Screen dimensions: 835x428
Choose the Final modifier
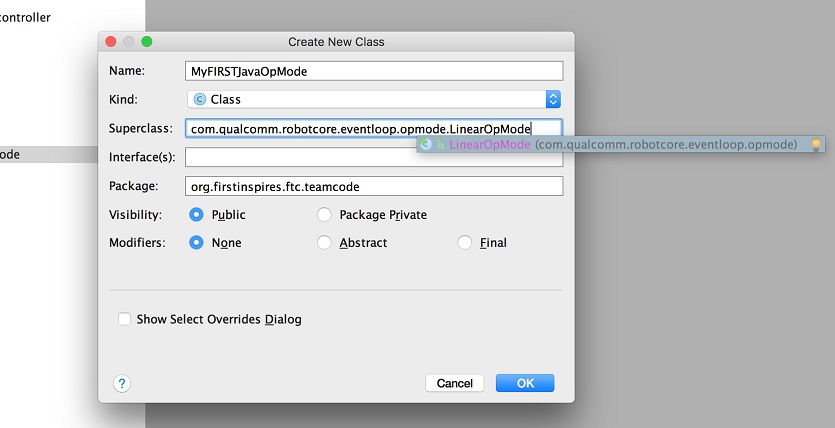[x=464, y=242]
